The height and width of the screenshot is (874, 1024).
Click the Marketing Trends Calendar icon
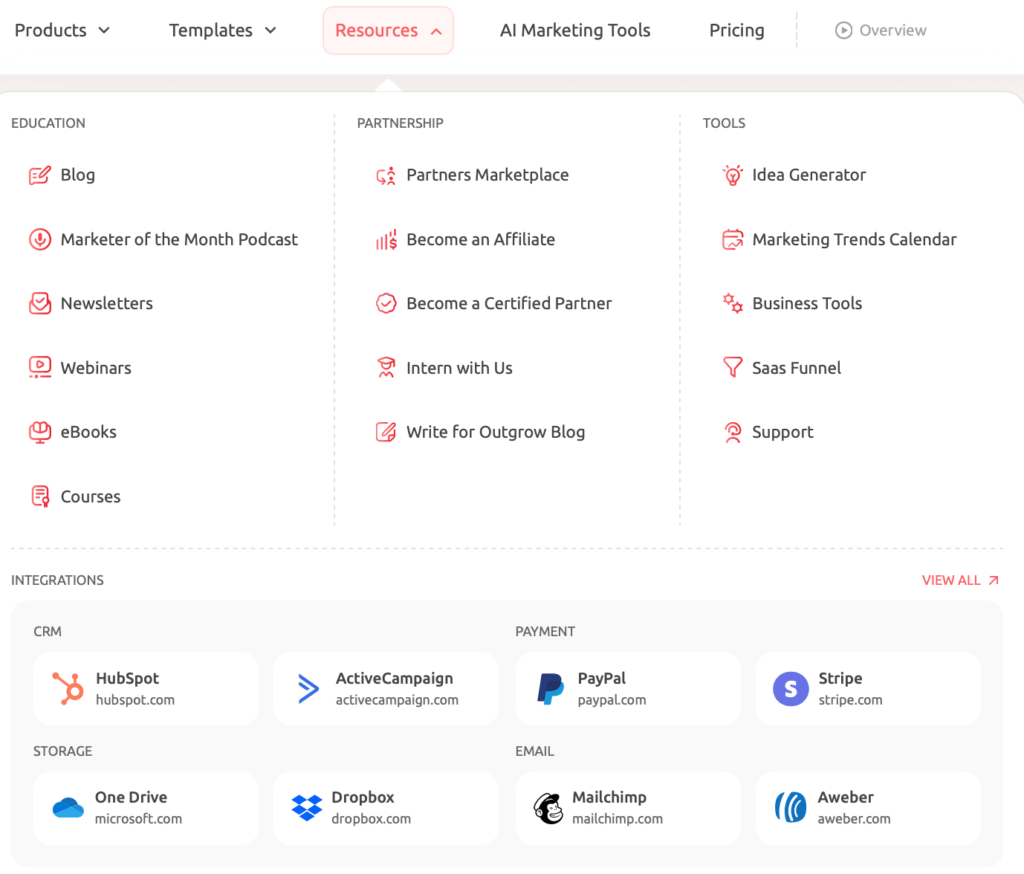pyautogui.click(x=732, y=240)
